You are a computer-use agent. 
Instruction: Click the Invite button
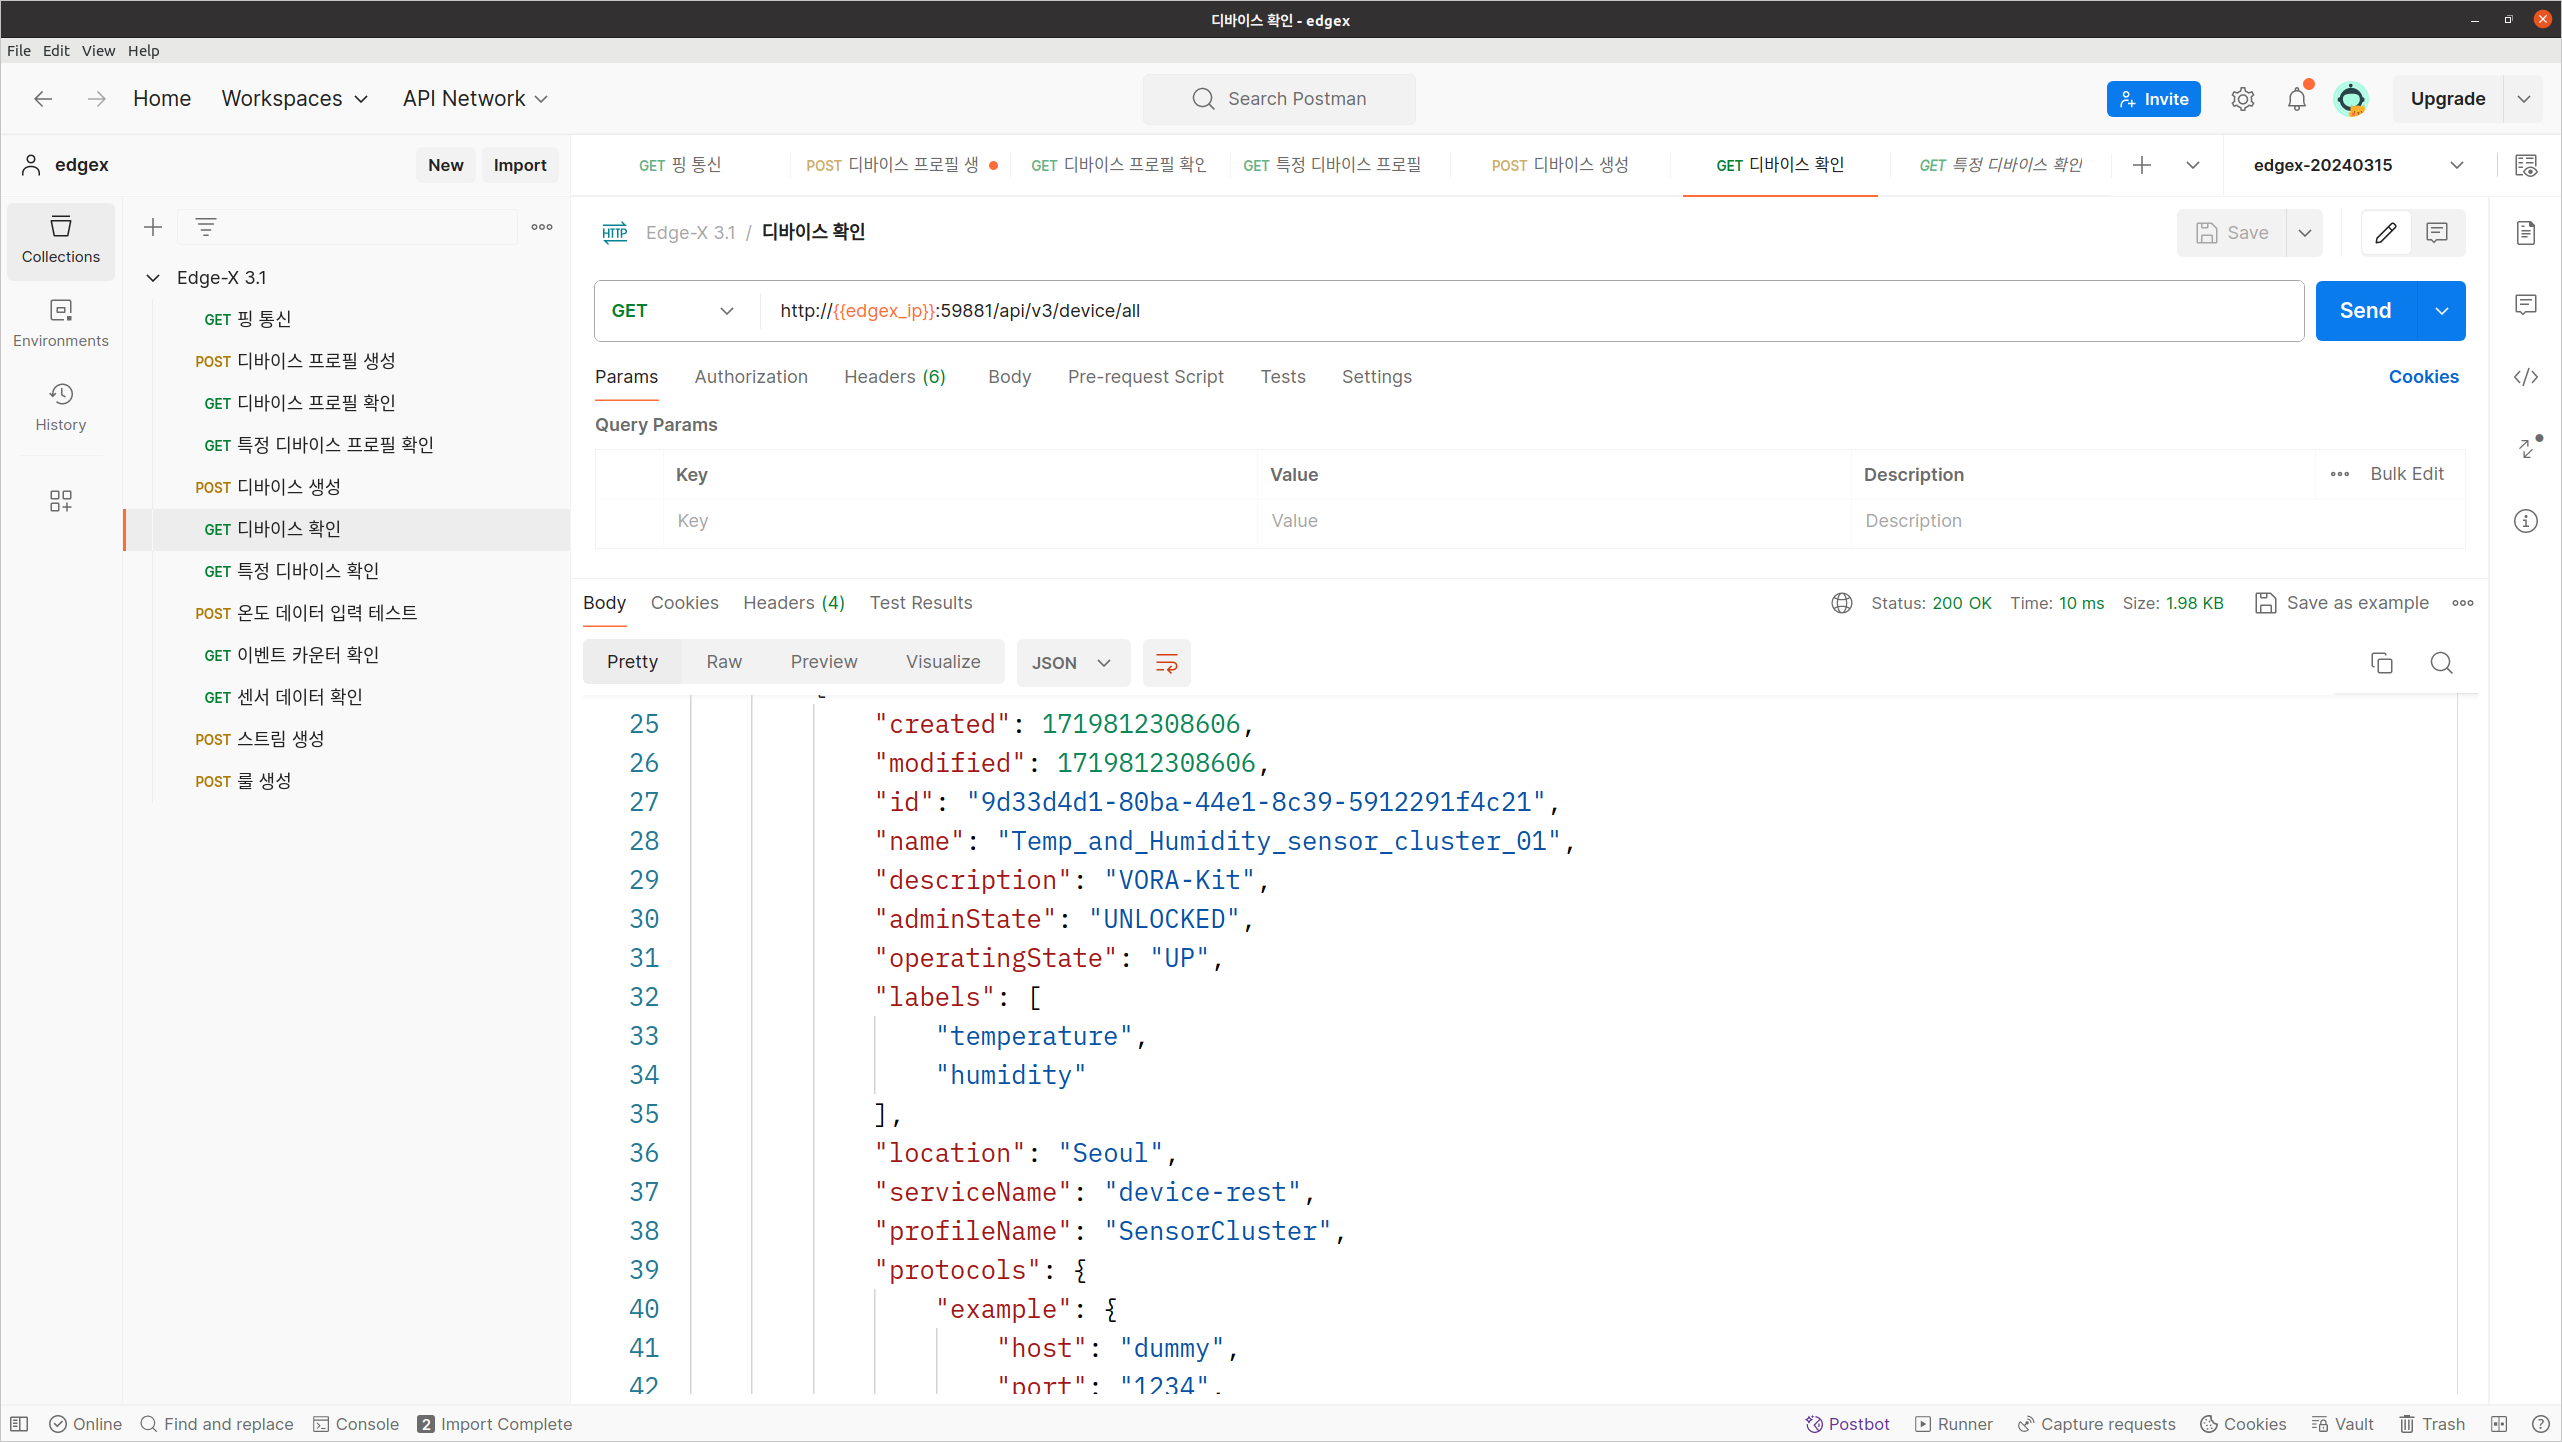point(2154,99)
